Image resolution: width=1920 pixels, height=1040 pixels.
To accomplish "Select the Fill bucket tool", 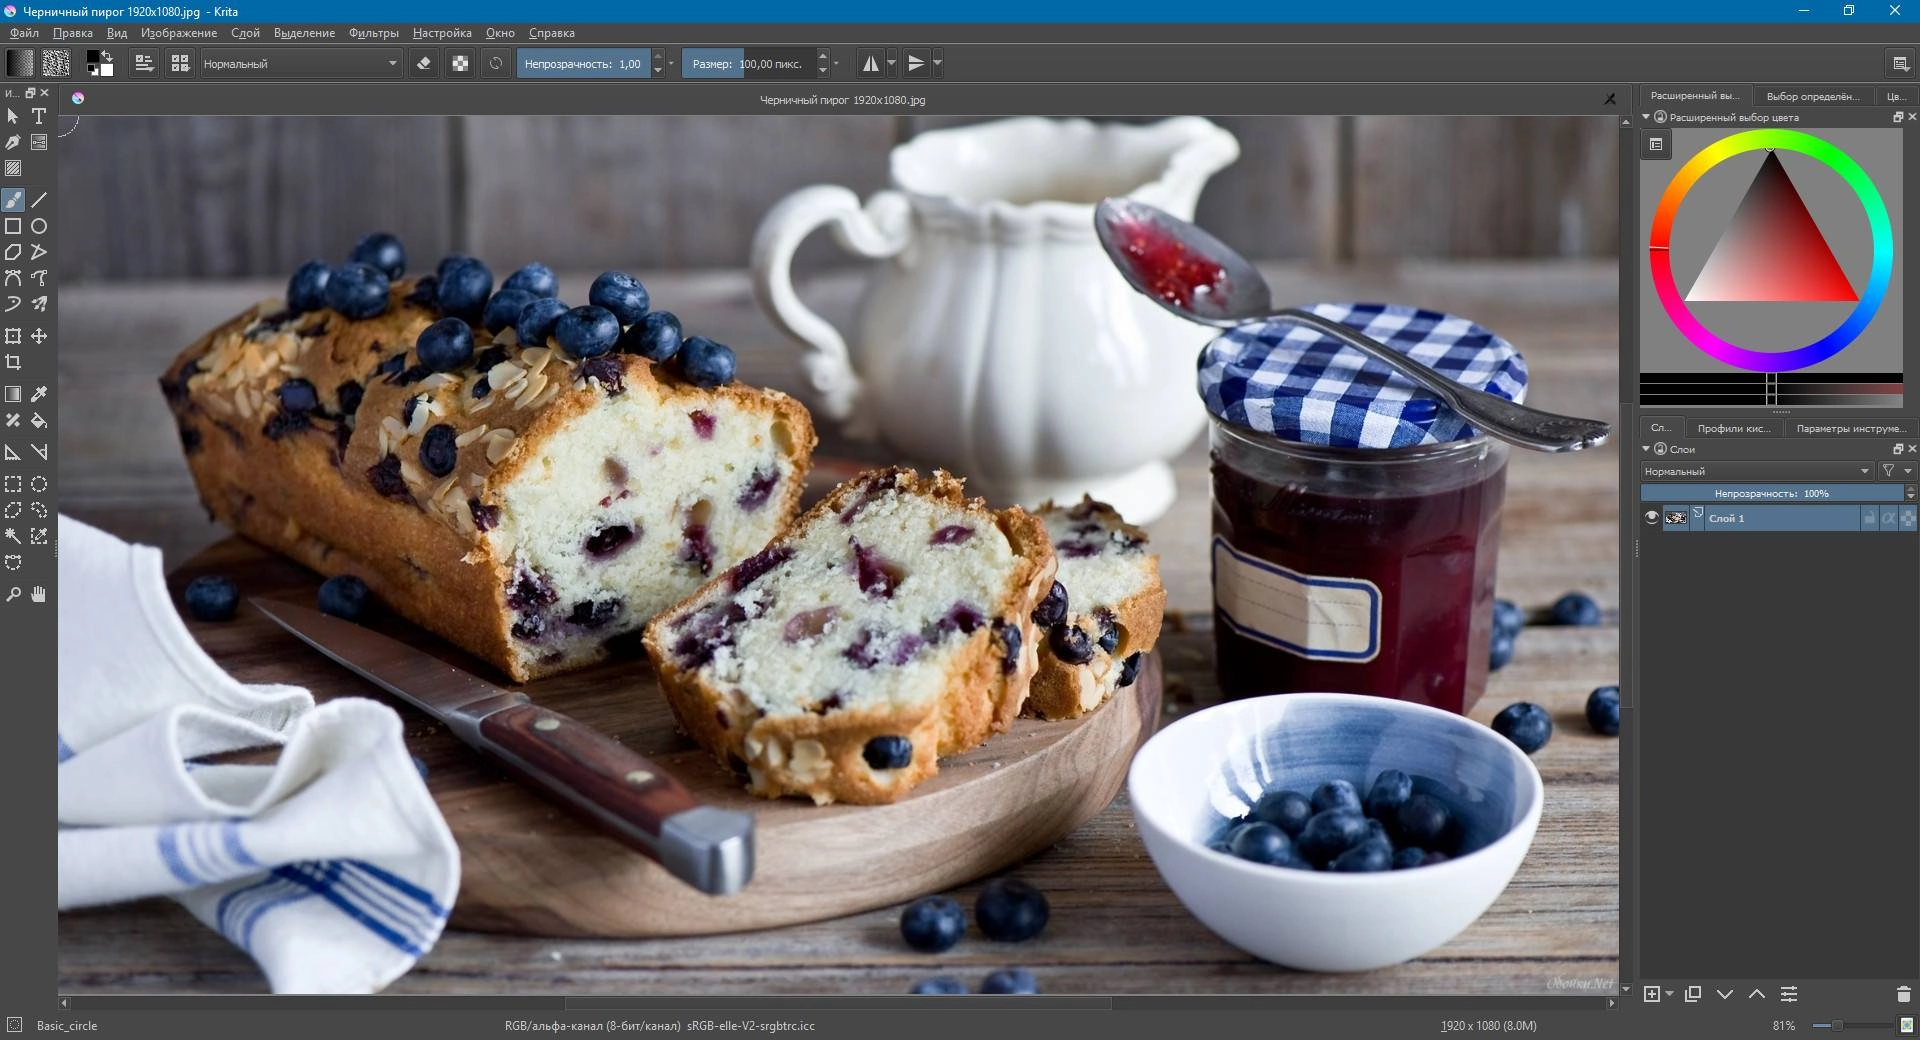I will click(x=39, y=420).
